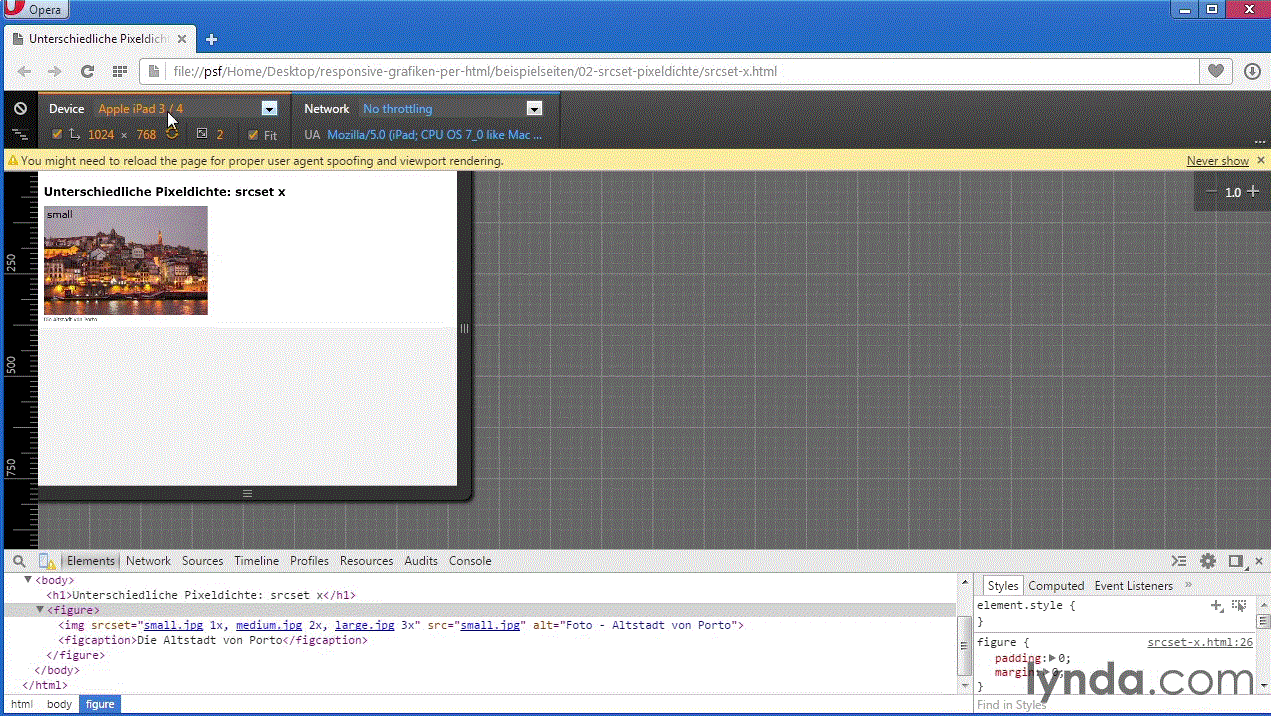Activate the inspect element magnifier icon
Viewport: 1271px width, 716px height.
click(x=19, y=561)
